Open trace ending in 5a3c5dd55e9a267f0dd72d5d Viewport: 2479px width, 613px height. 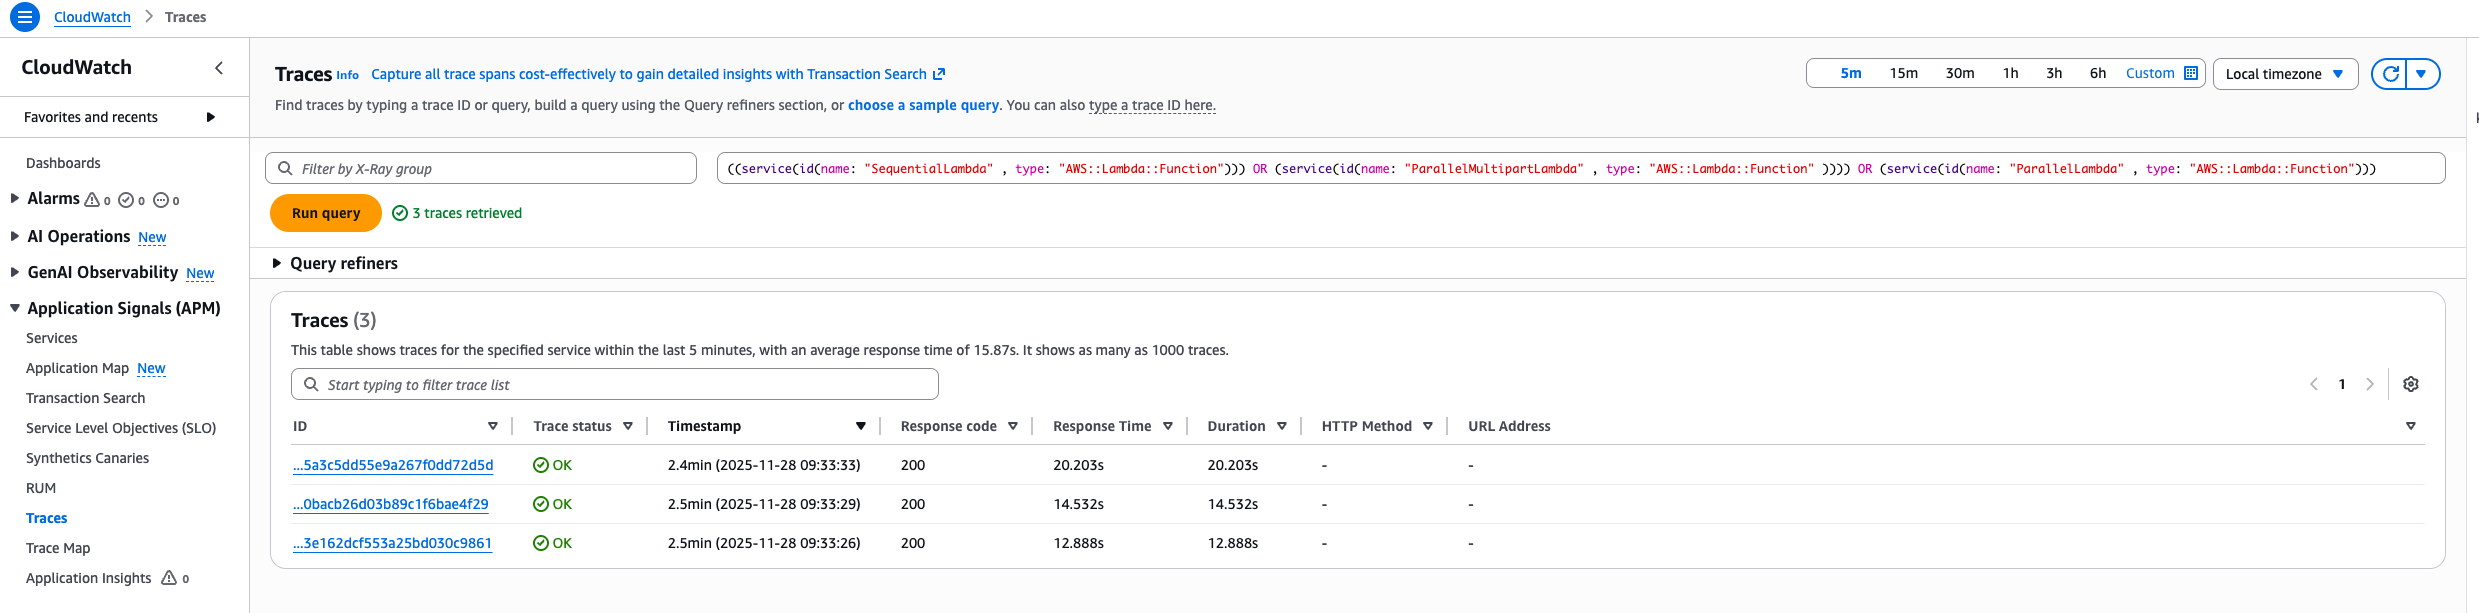[393, 465]
